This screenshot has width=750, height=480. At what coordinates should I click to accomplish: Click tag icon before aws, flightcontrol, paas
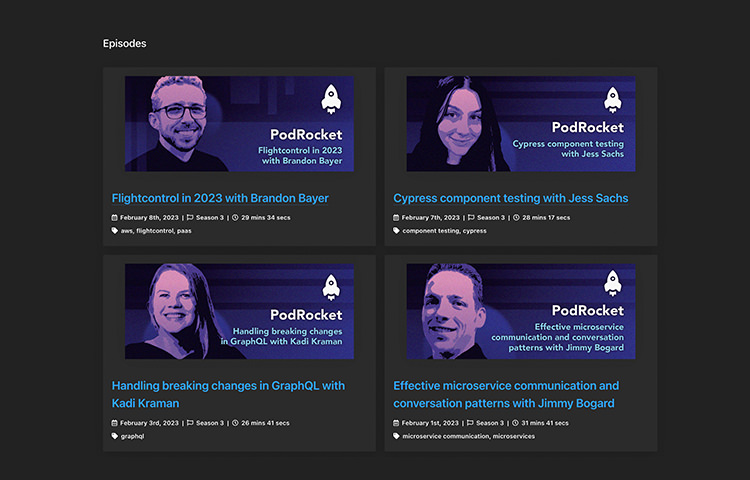click(115, 230)
